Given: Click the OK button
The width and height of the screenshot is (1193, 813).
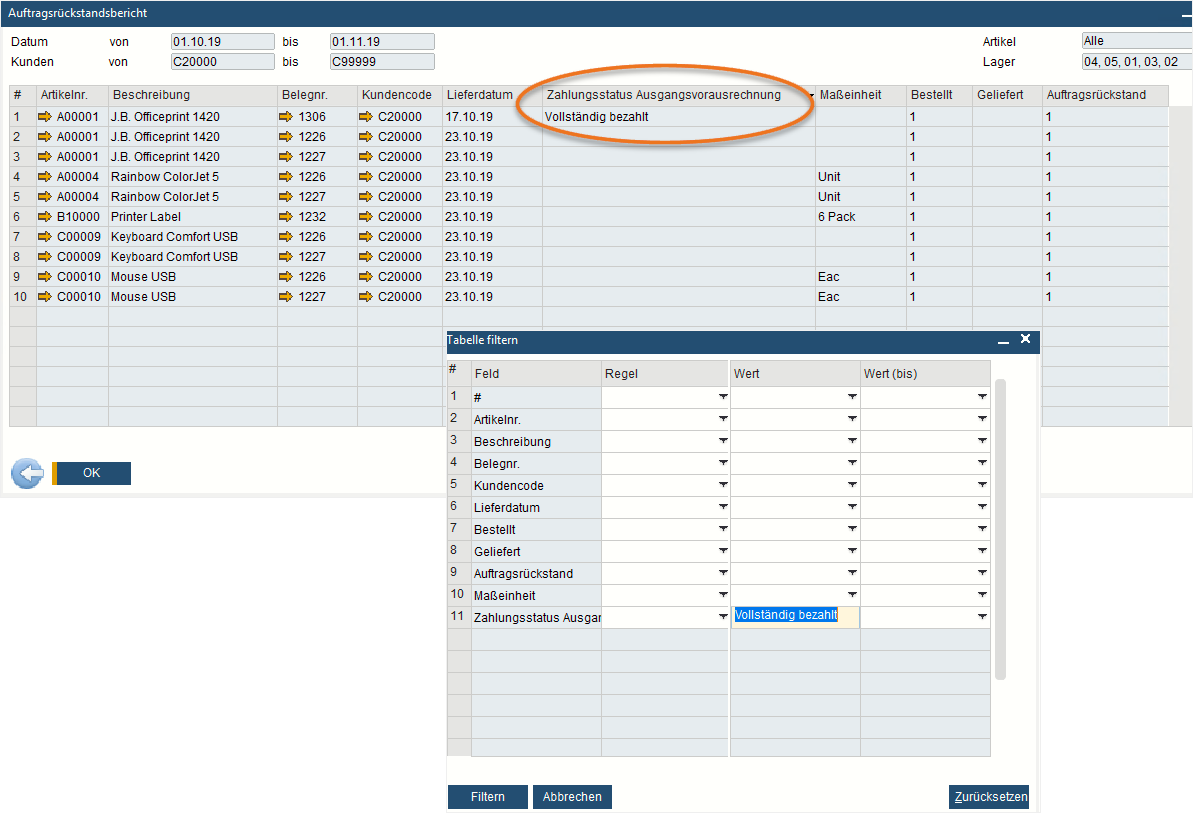Looking at the screenshot, I should coord(91,473).
